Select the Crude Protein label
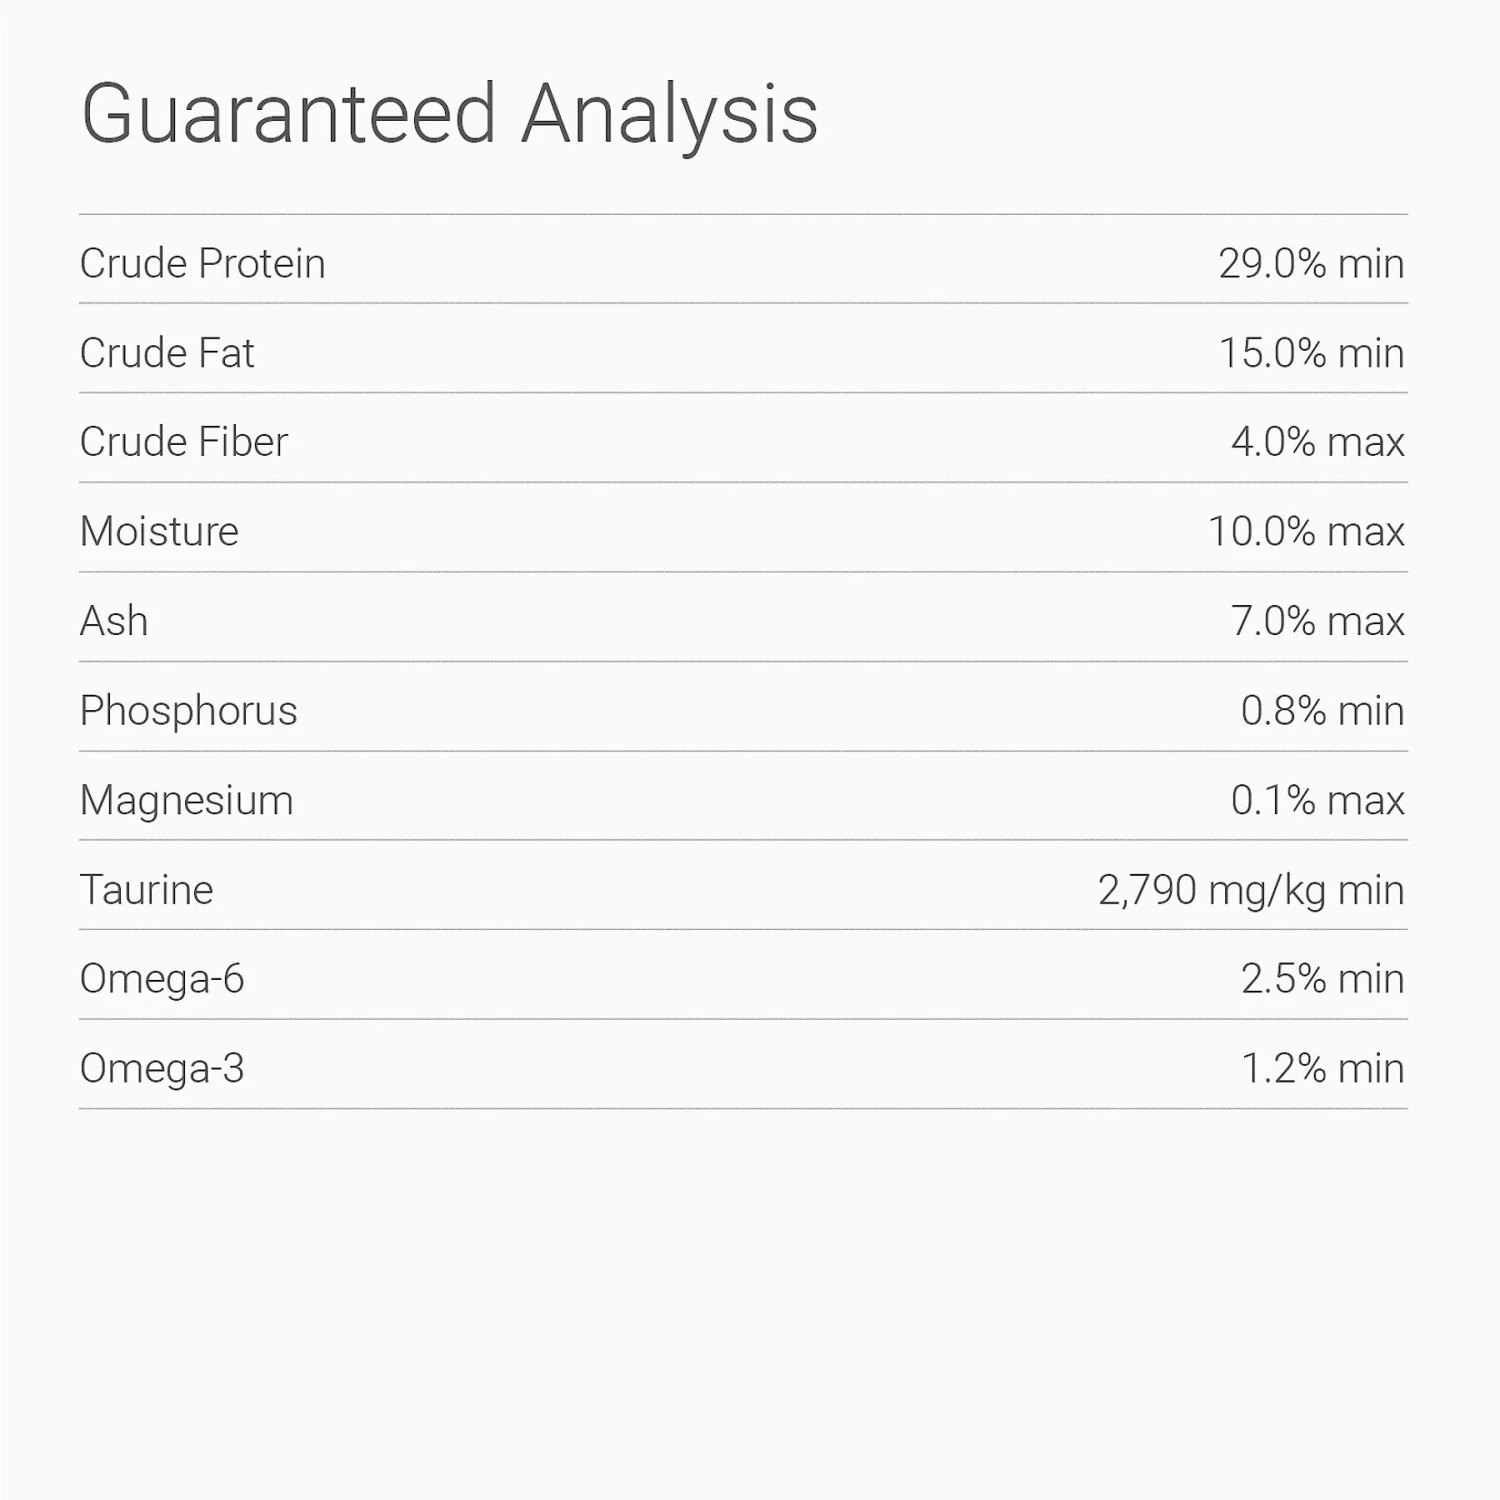This screenshot has width=1500, height=1500. (x=202, y=264)
